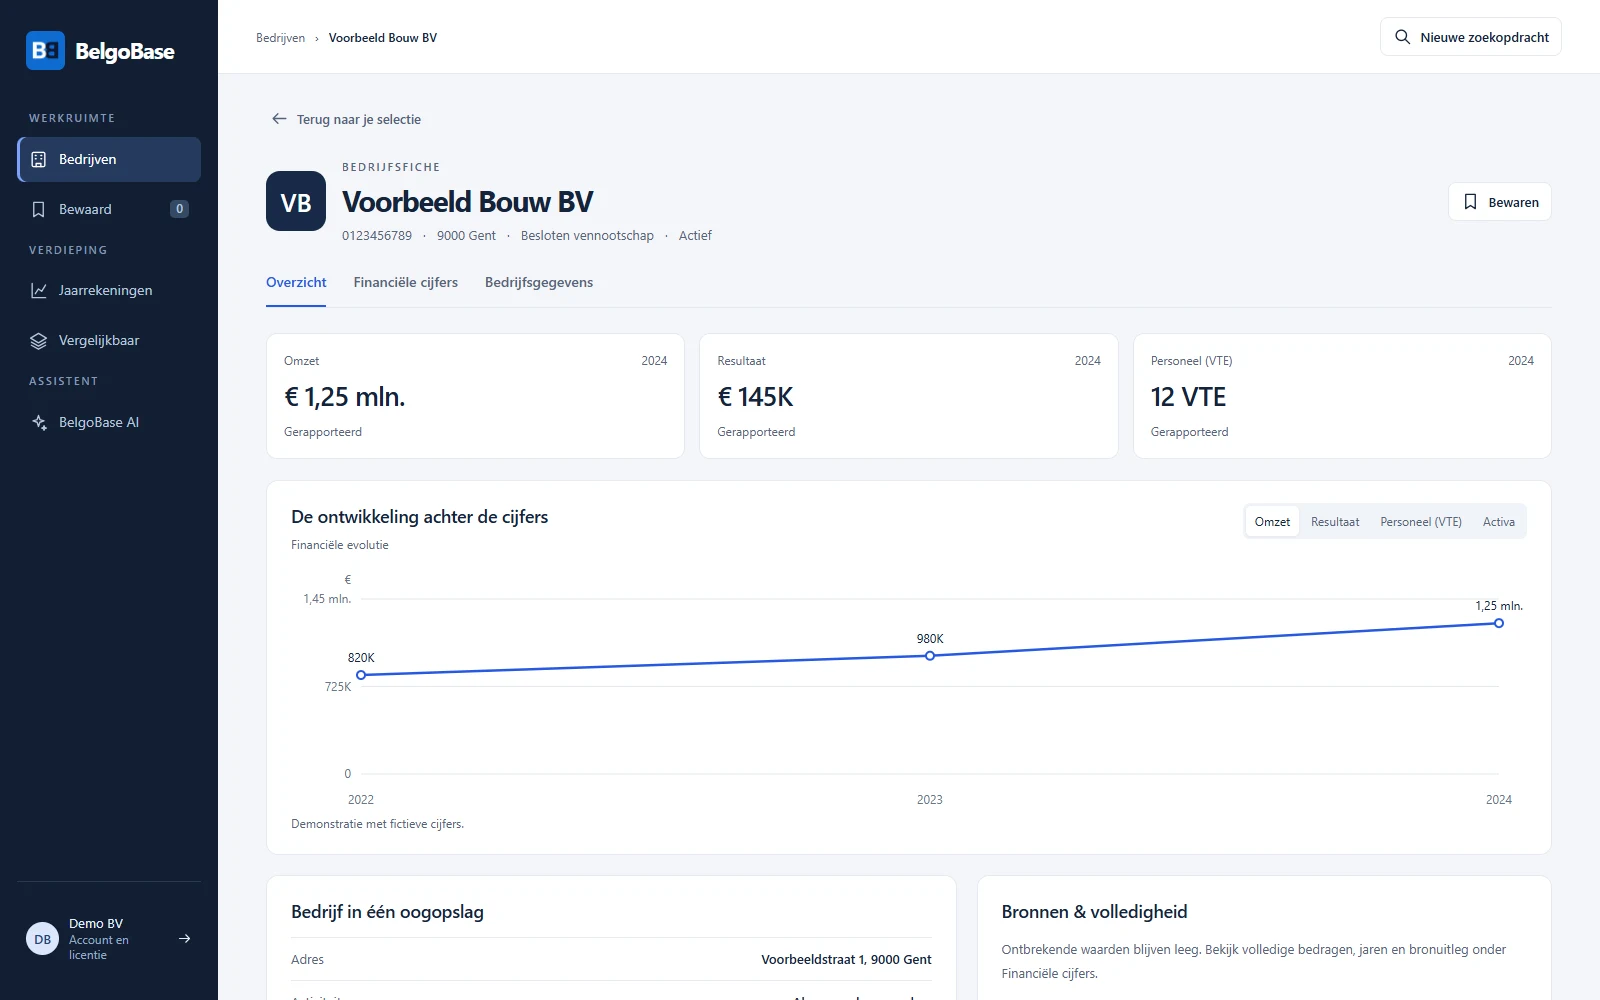The height and width of the screenshot is (1000, 1600).
Task: Go back via Terug naar je selectie
Action: coord(346,119)
